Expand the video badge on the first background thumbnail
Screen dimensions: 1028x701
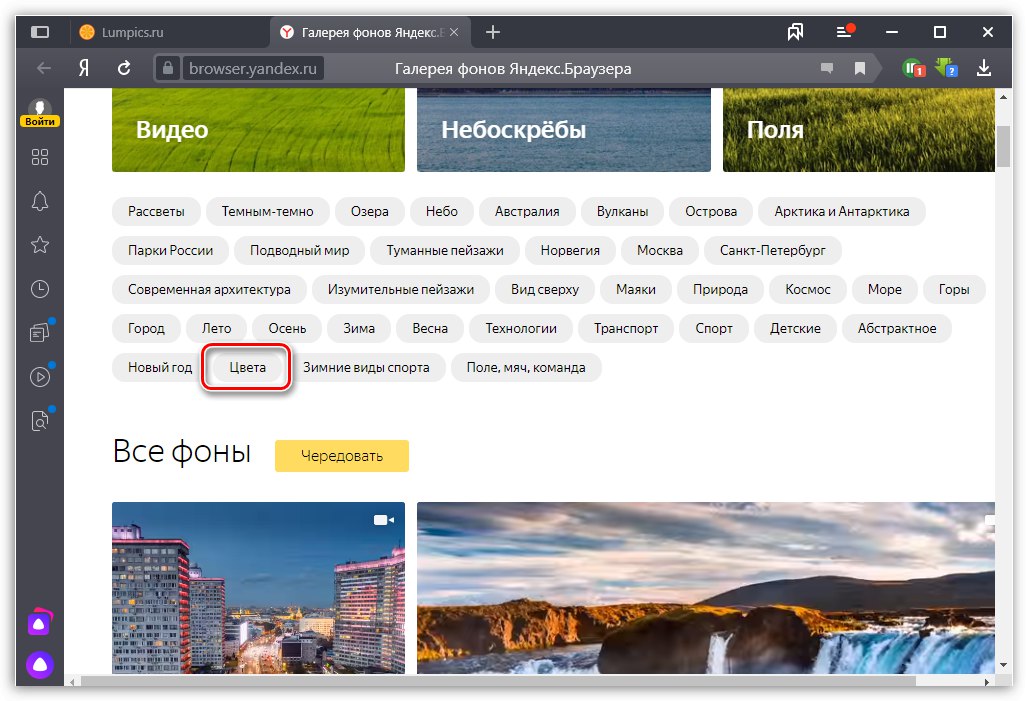click(x=383, y=518)
